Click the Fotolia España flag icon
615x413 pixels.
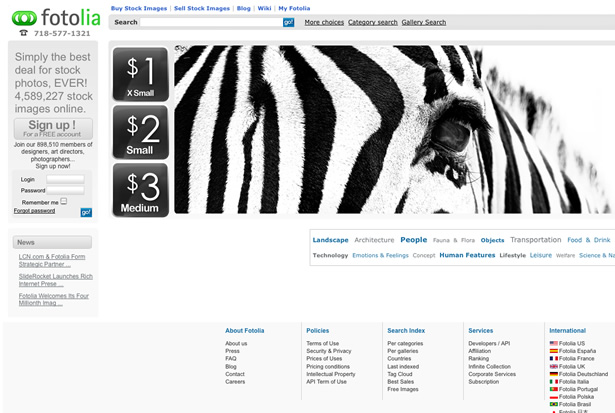[553, 351]
